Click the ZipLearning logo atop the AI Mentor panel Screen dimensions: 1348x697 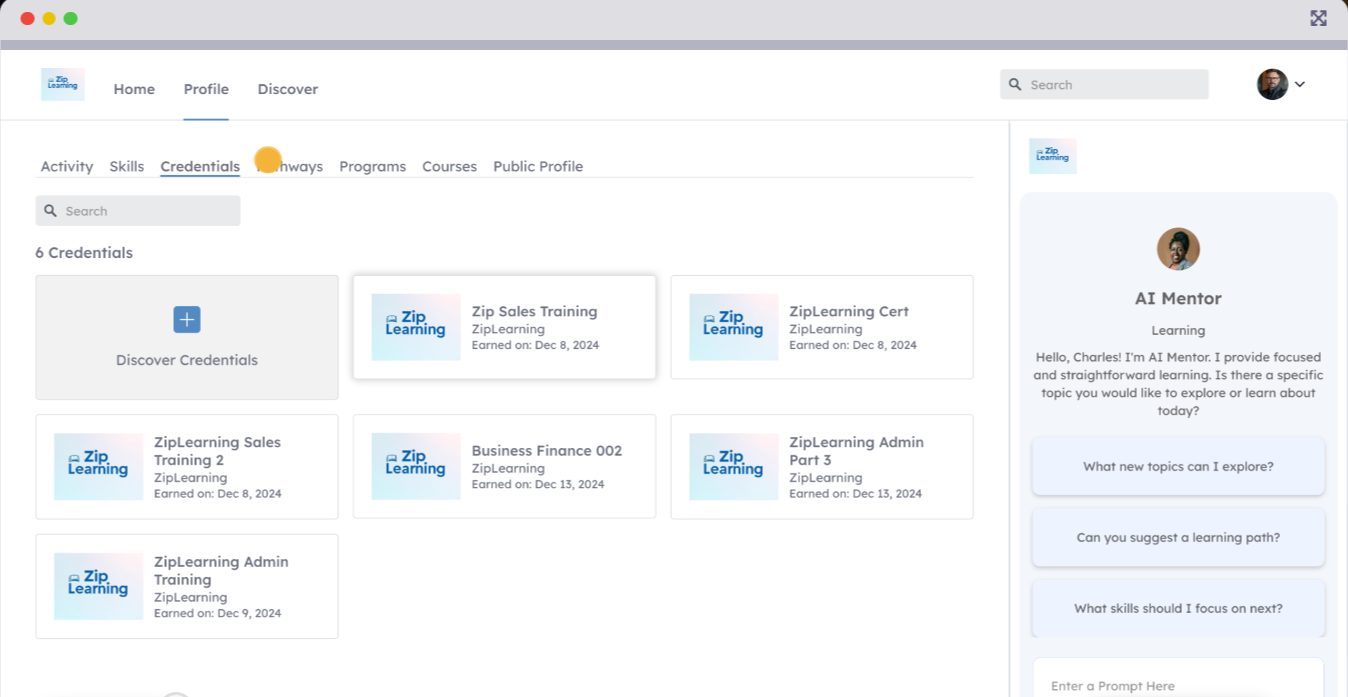point(1052,156)
